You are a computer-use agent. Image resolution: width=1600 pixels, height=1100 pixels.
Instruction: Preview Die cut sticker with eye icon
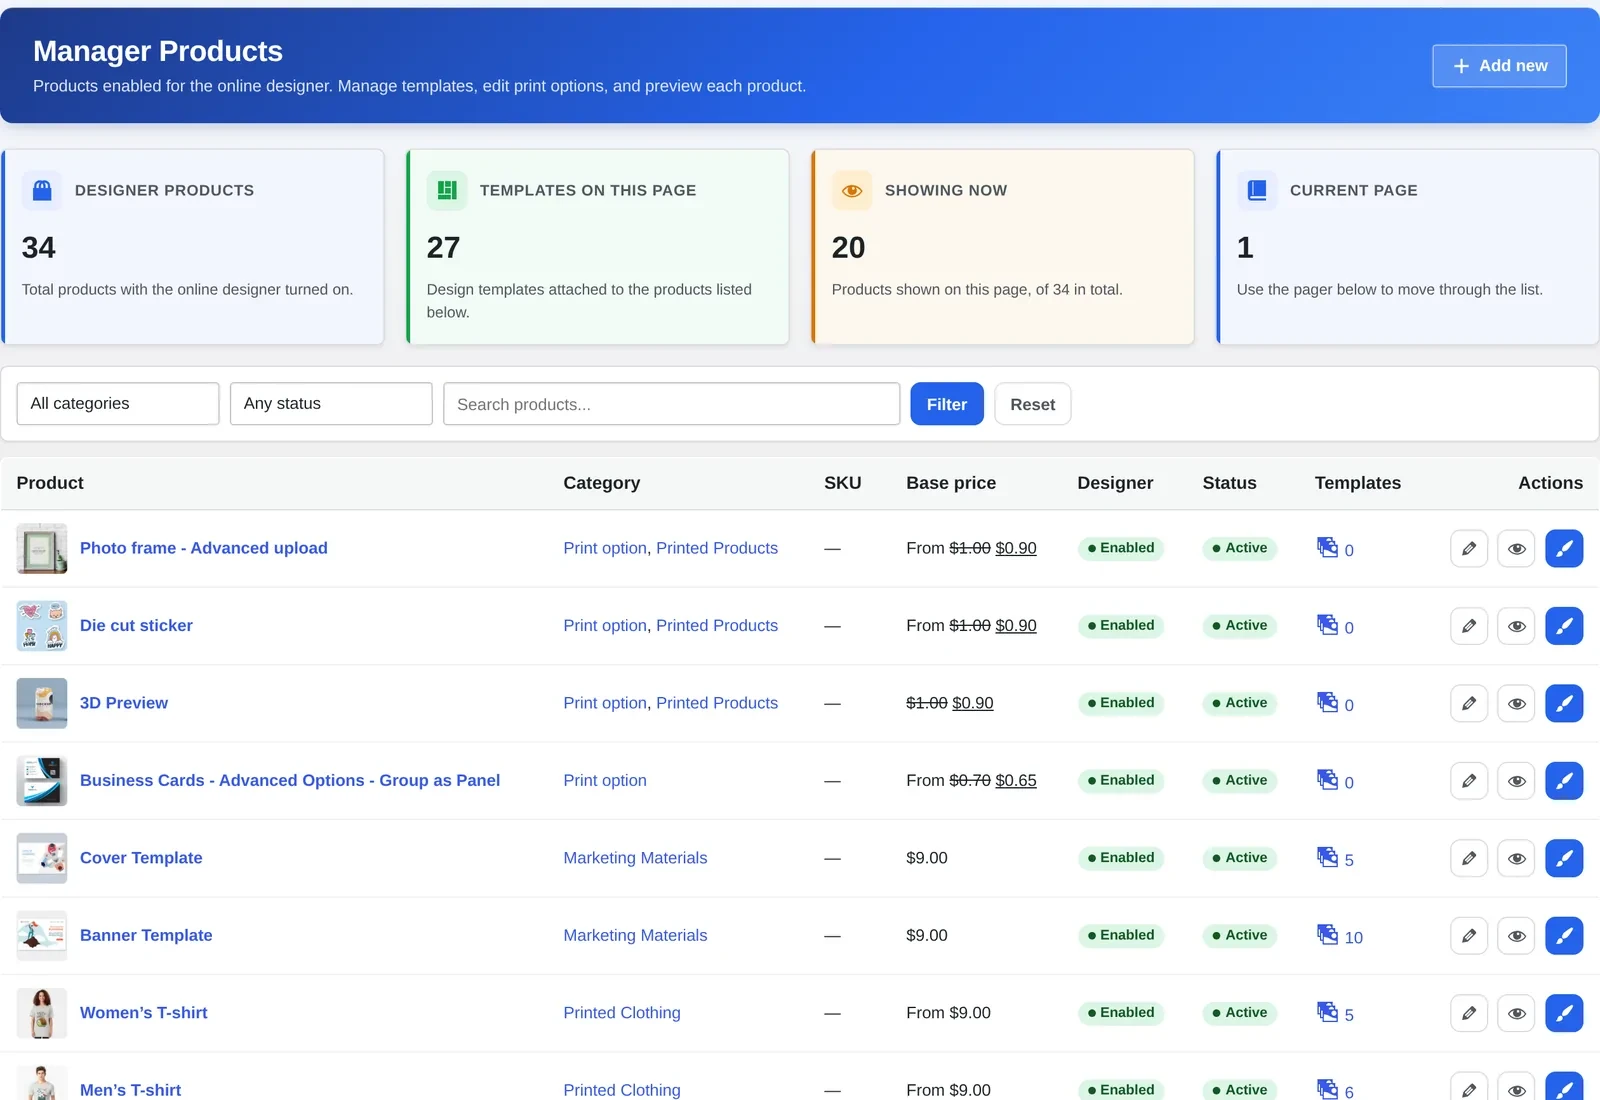tap(1516, 626)
